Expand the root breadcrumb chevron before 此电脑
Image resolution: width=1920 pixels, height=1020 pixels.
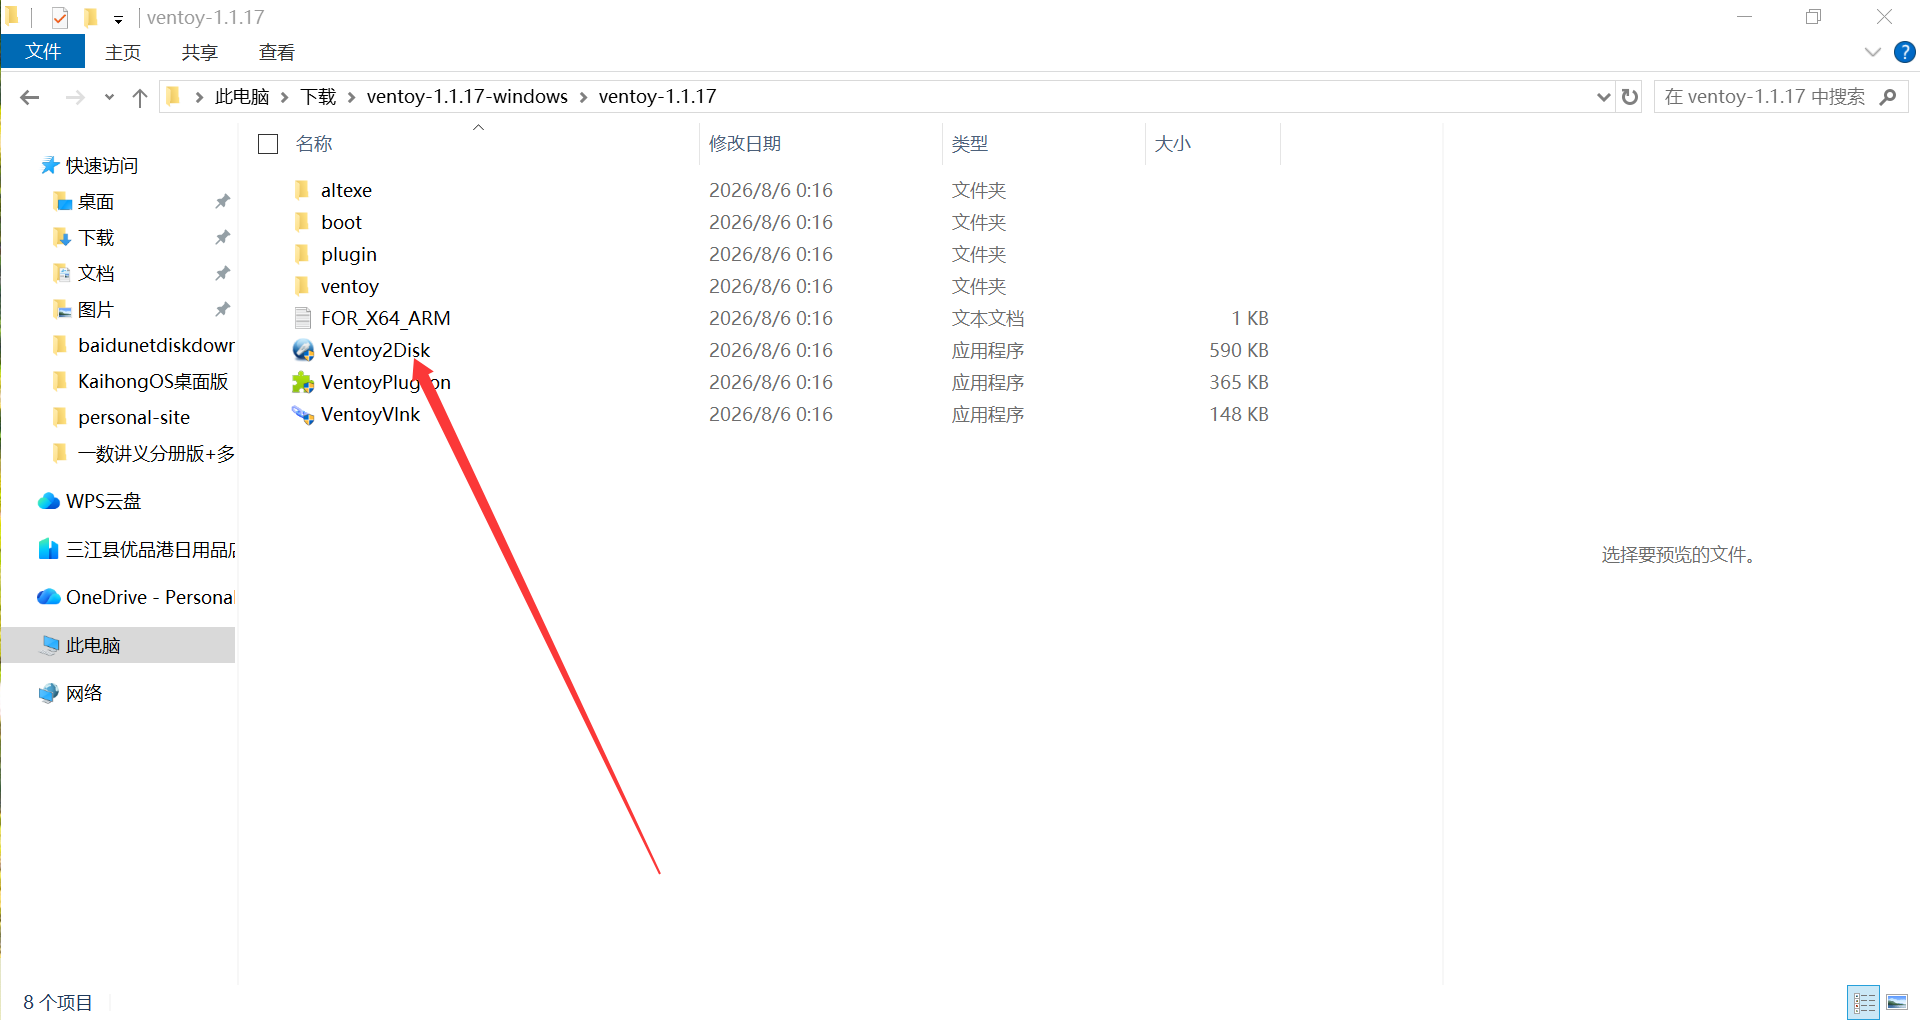[x=199, y=97]
